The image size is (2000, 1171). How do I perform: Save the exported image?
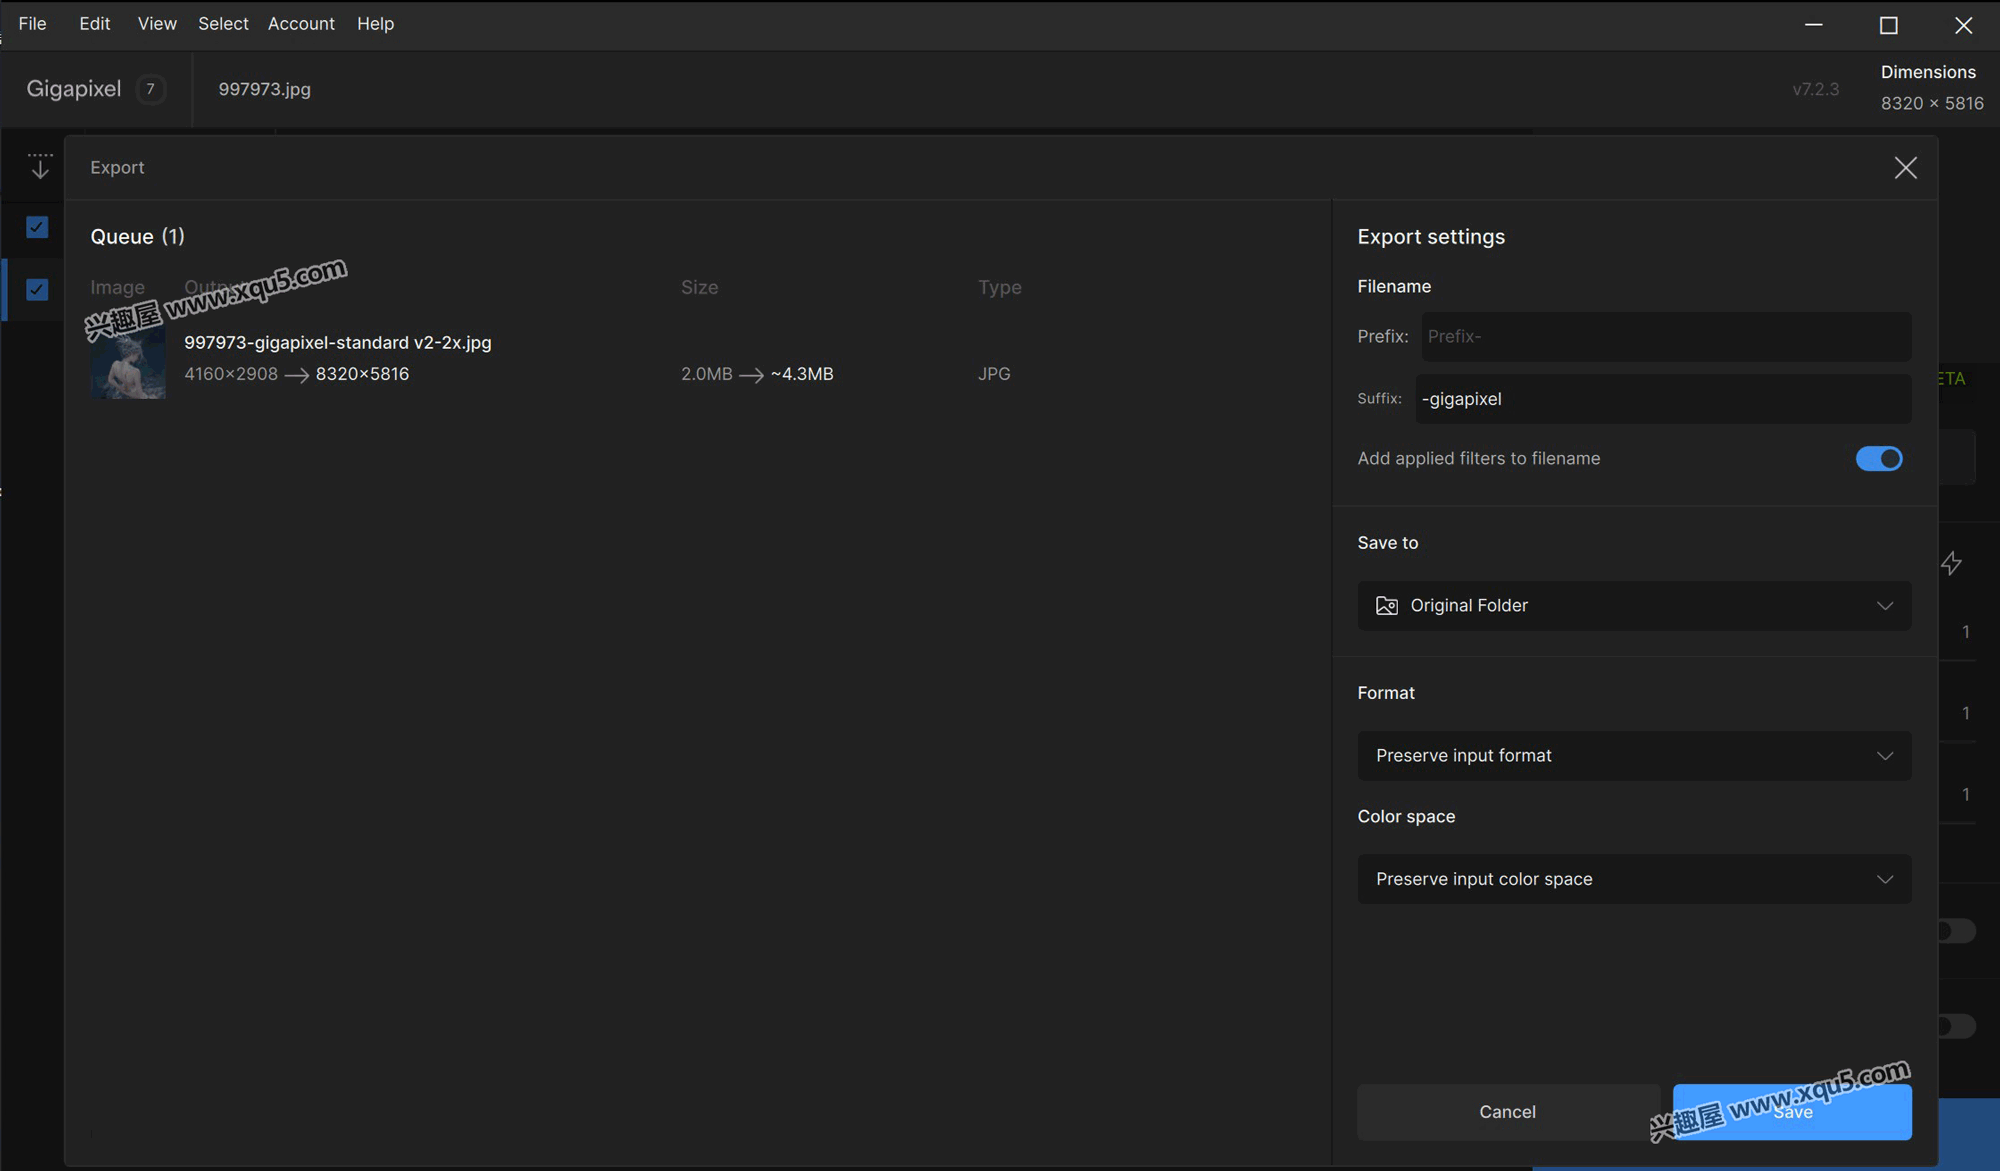pyautogui.click(x=1792, y=1112)
